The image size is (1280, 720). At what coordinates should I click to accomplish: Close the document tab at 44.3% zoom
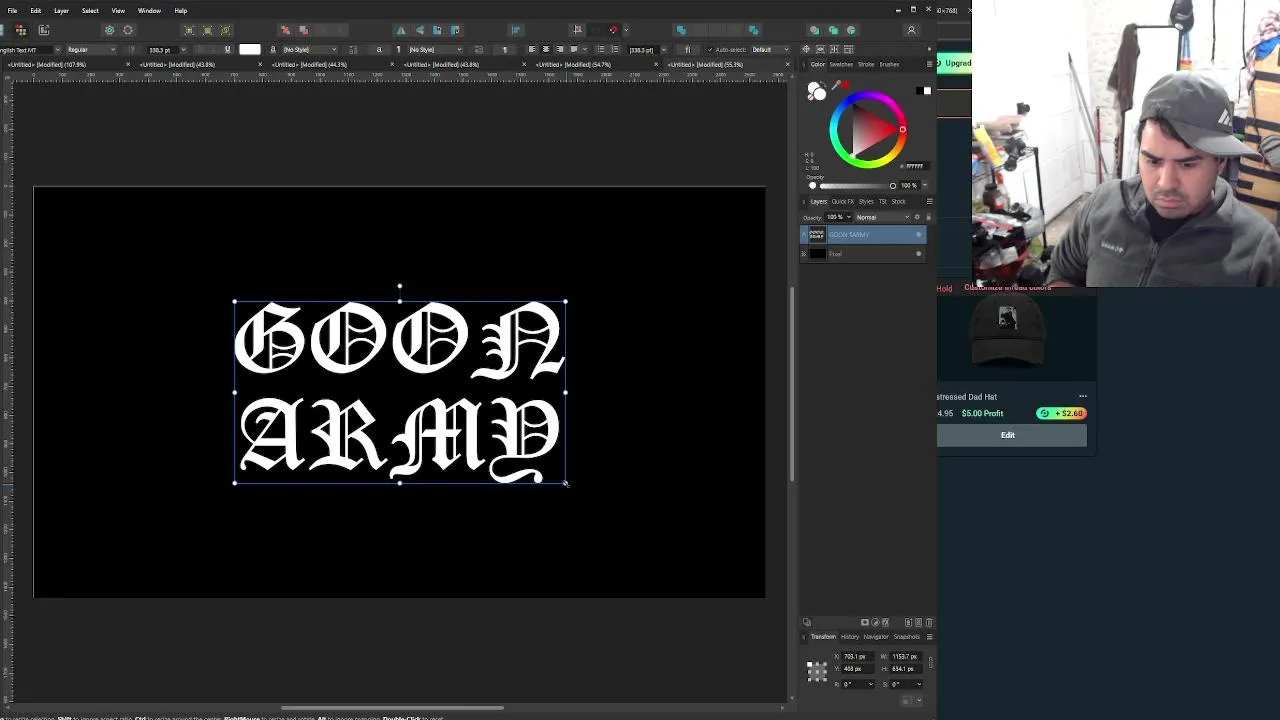[x=392, y=64]
